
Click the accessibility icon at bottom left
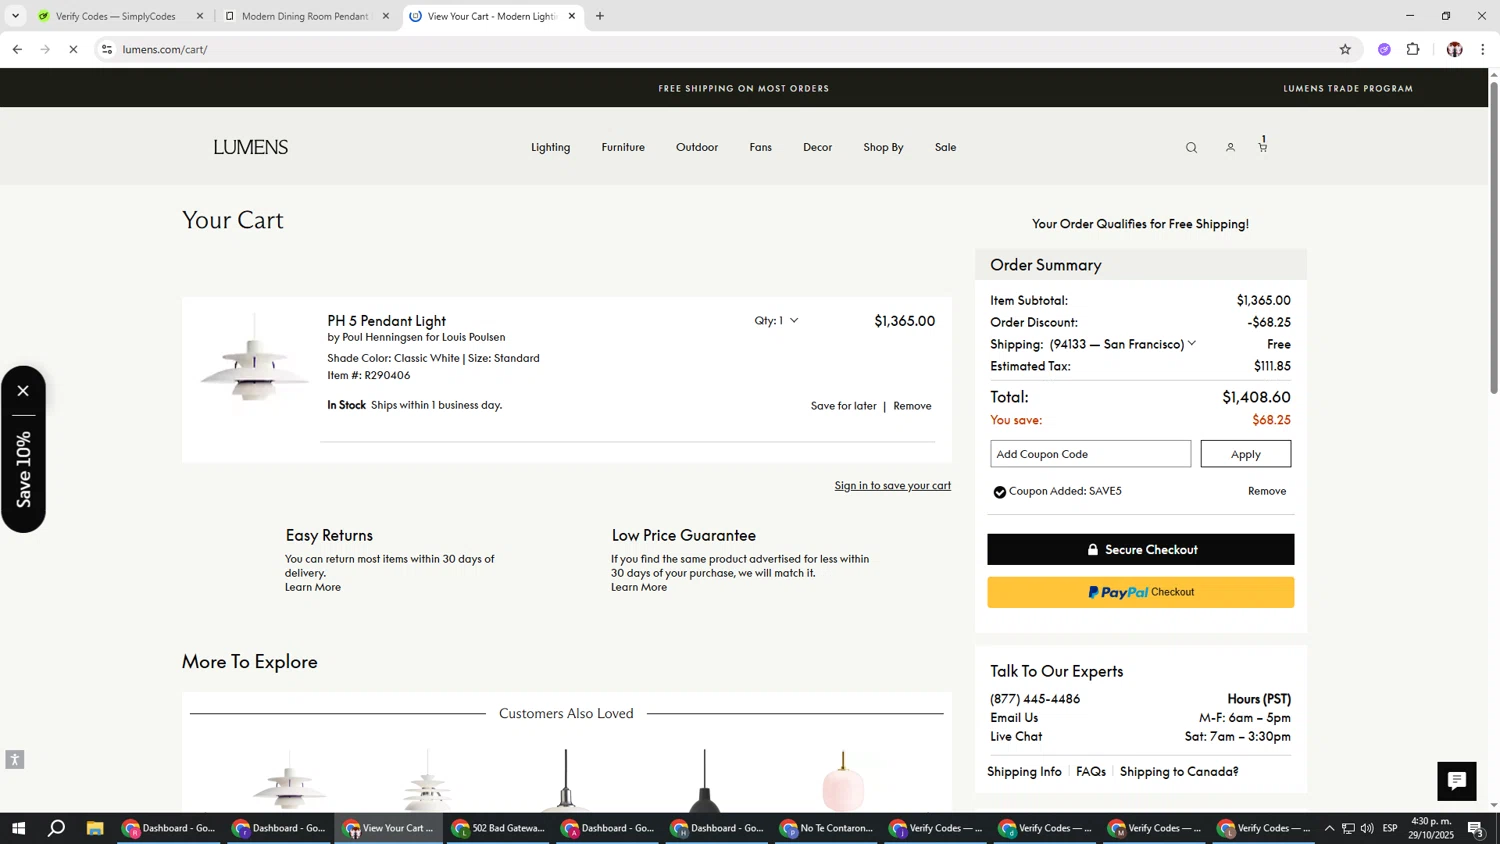click(14, 760)
